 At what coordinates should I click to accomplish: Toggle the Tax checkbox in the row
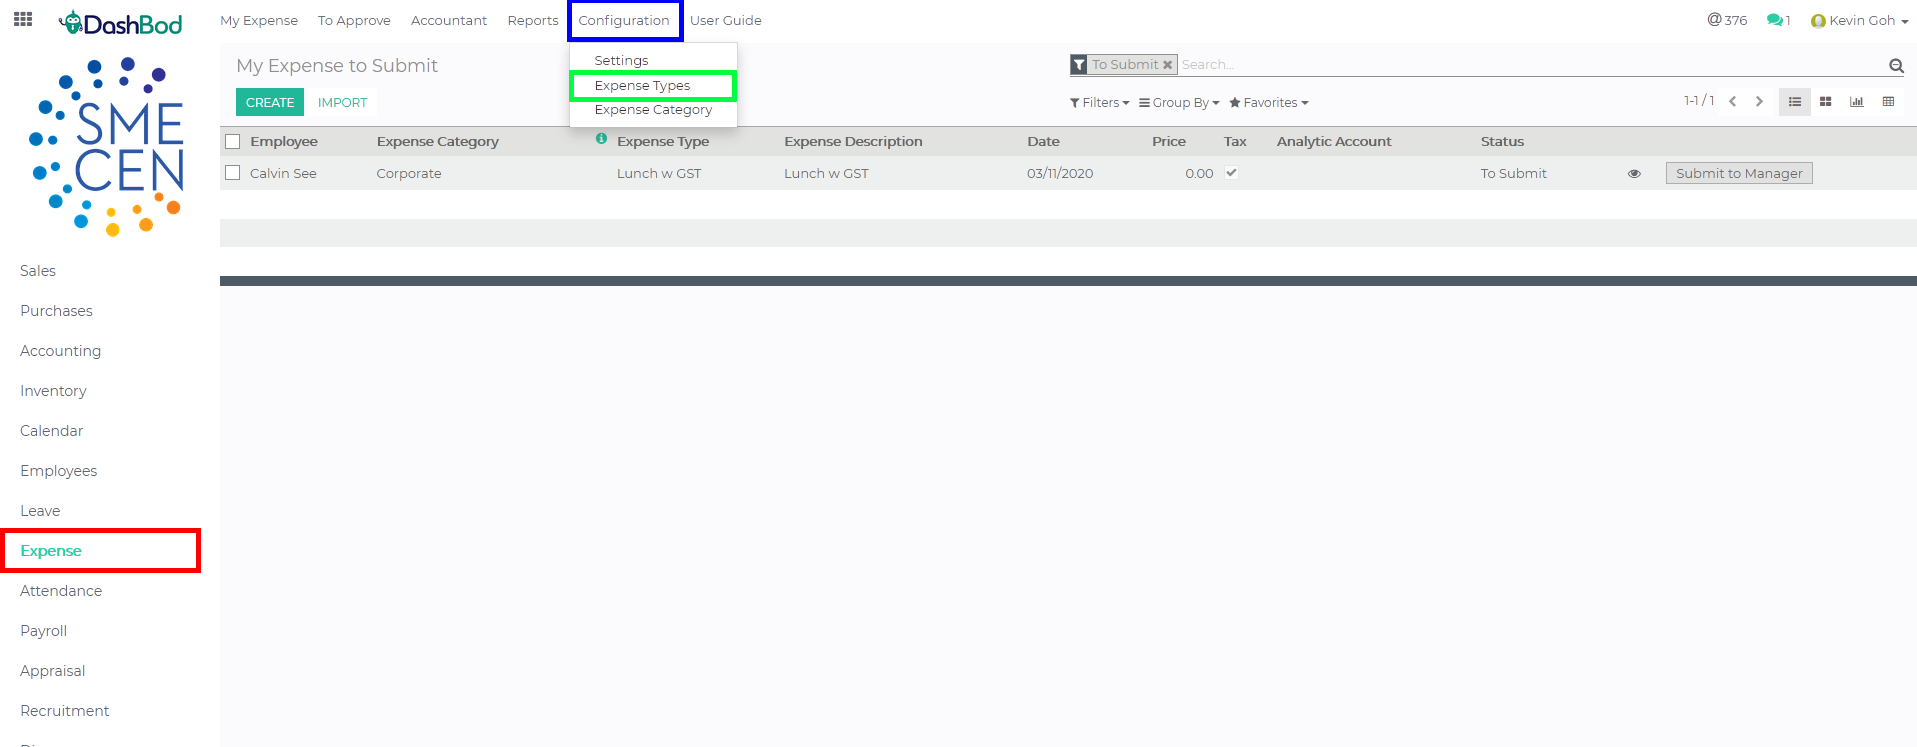point(1231,173)
